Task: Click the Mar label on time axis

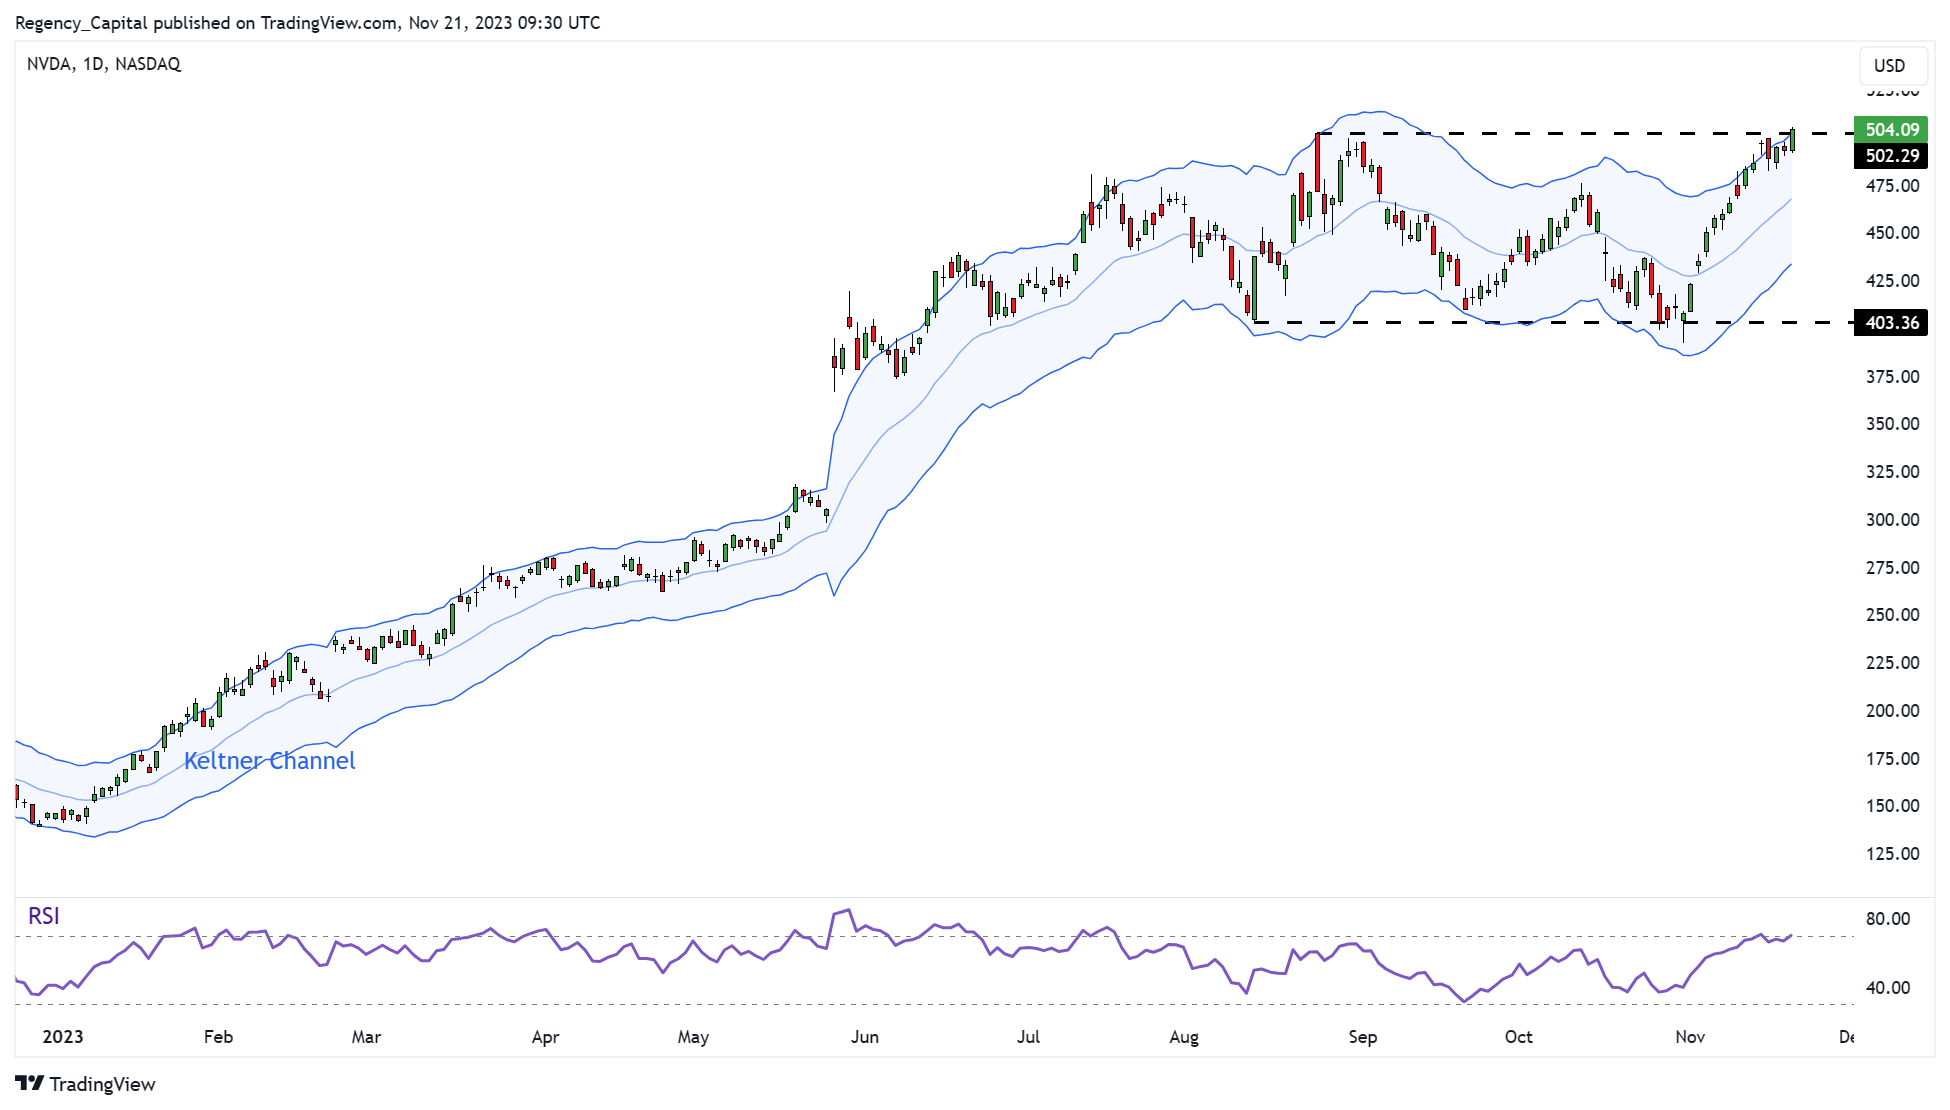Action: [366, 1037]
